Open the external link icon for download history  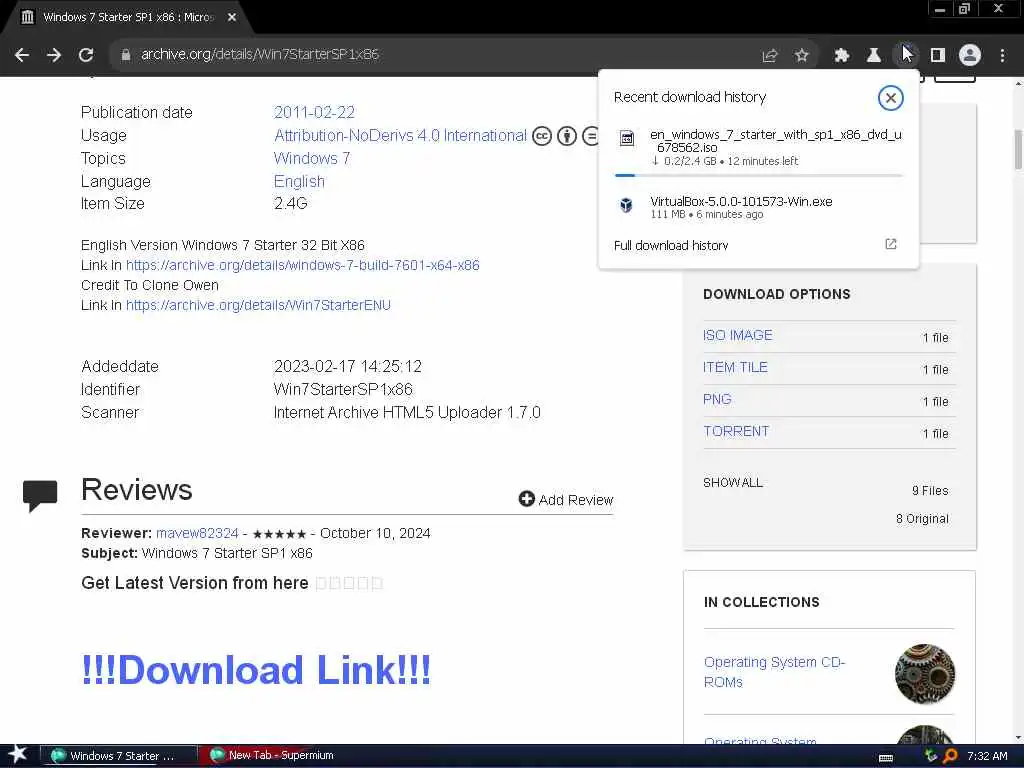(x=891, y=244)
